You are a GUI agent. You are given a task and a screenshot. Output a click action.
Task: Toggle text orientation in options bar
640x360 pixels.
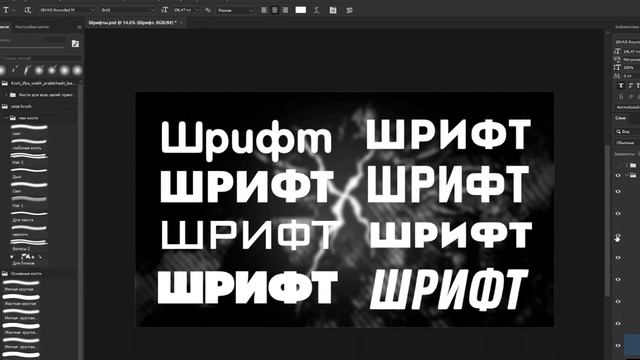[28, 10]
